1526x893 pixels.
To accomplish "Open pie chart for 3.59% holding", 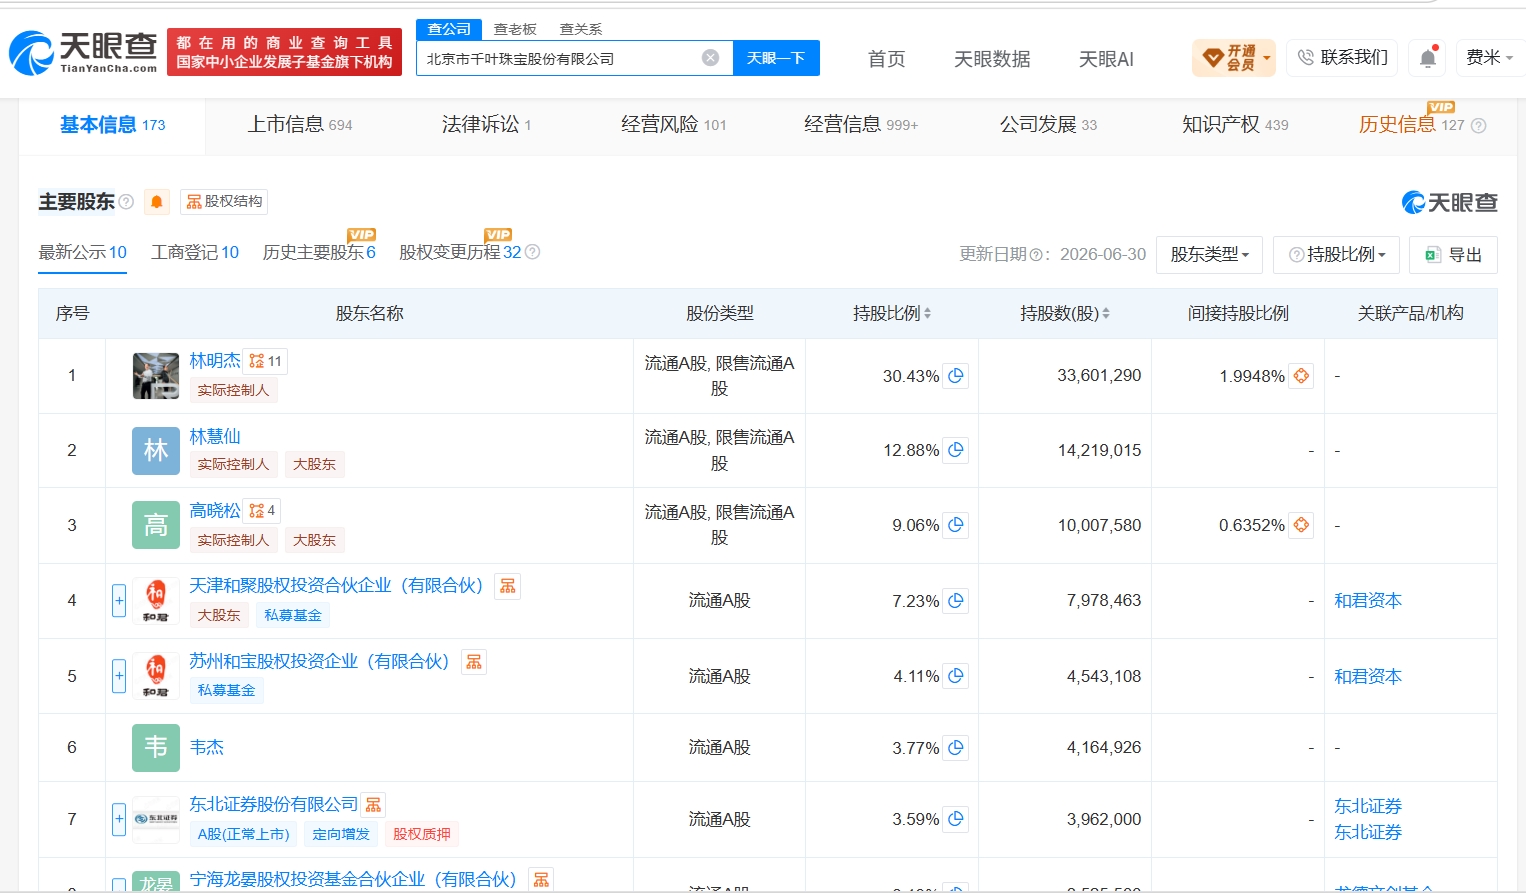I will [956, 819].
